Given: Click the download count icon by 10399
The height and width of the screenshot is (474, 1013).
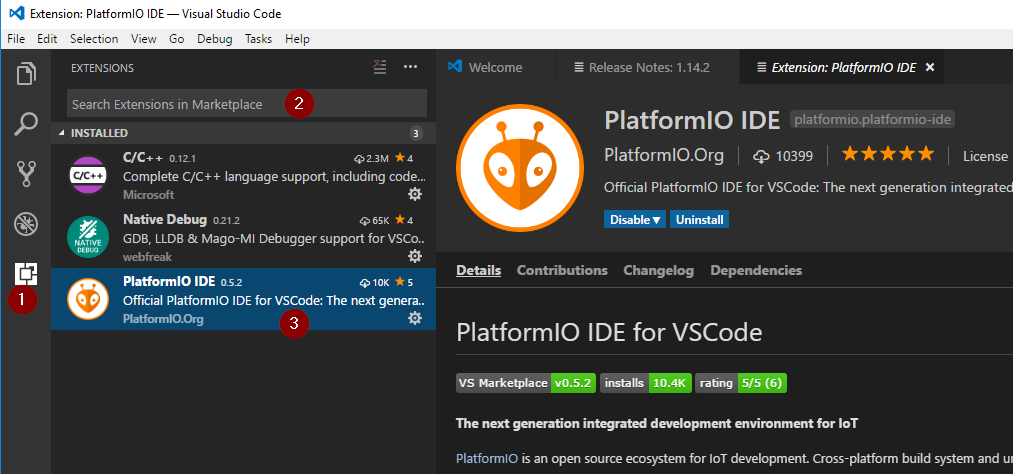Looking at the screenshot, I should 762,156.
